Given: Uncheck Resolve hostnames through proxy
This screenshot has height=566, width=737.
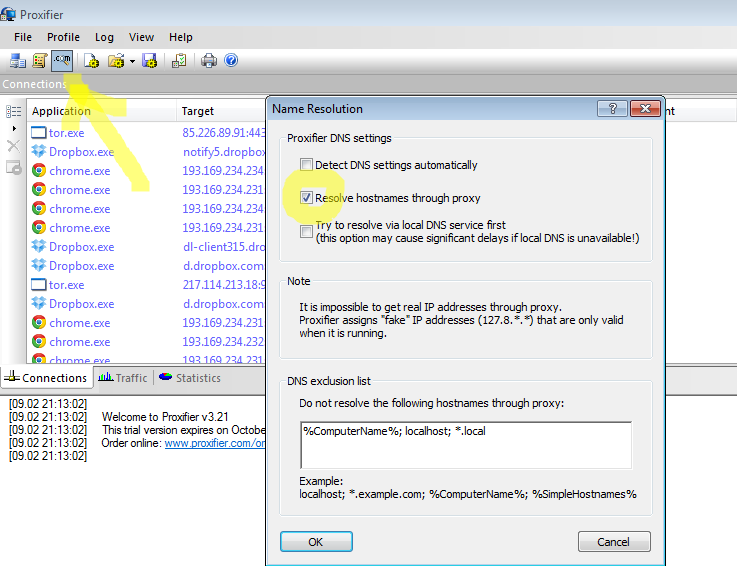Looking at the screenshot, I should pos(307,198).
